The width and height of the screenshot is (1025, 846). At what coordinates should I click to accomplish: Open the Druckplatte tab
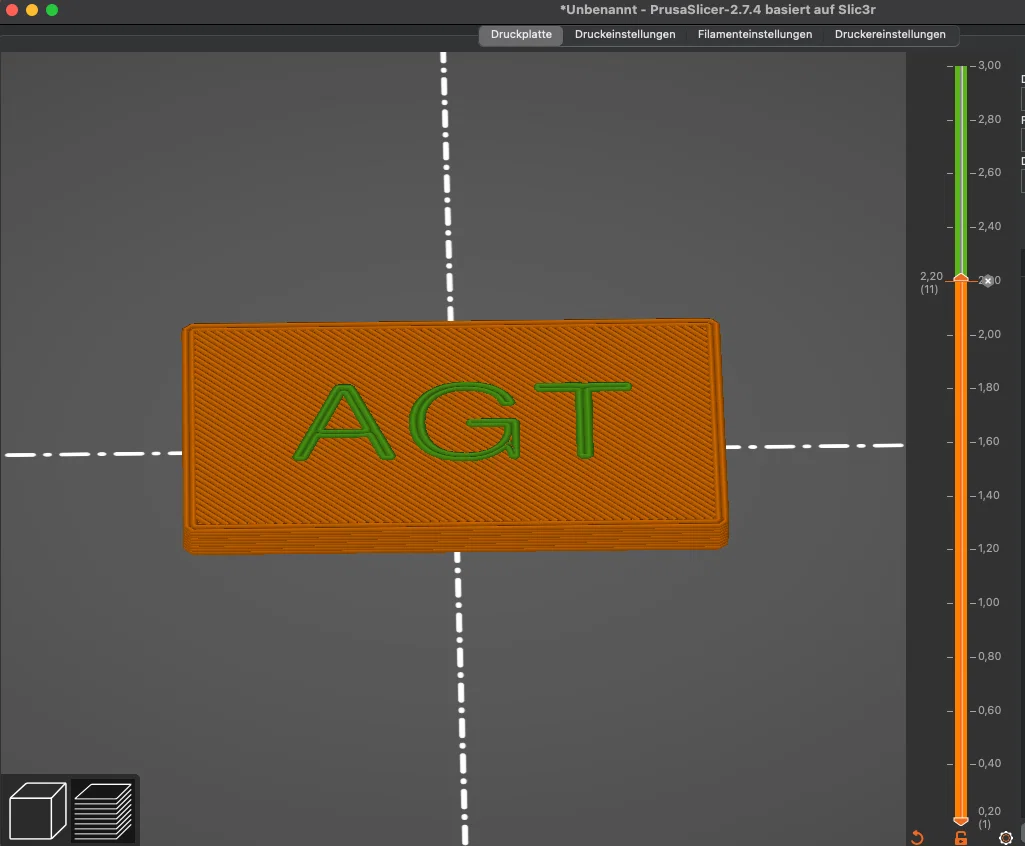(x=521, y=35)
